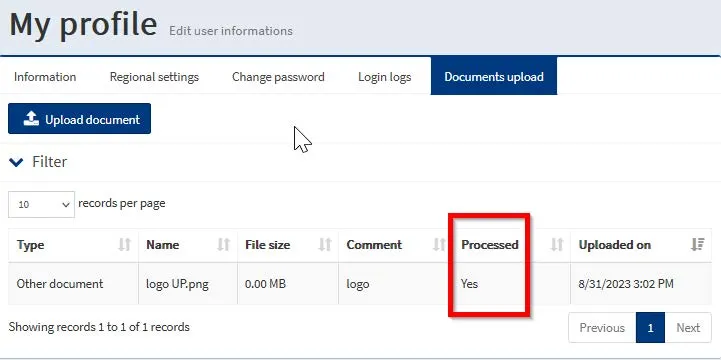721x360 pixels.
Task: Click the Previous page button
Action: 602,328
